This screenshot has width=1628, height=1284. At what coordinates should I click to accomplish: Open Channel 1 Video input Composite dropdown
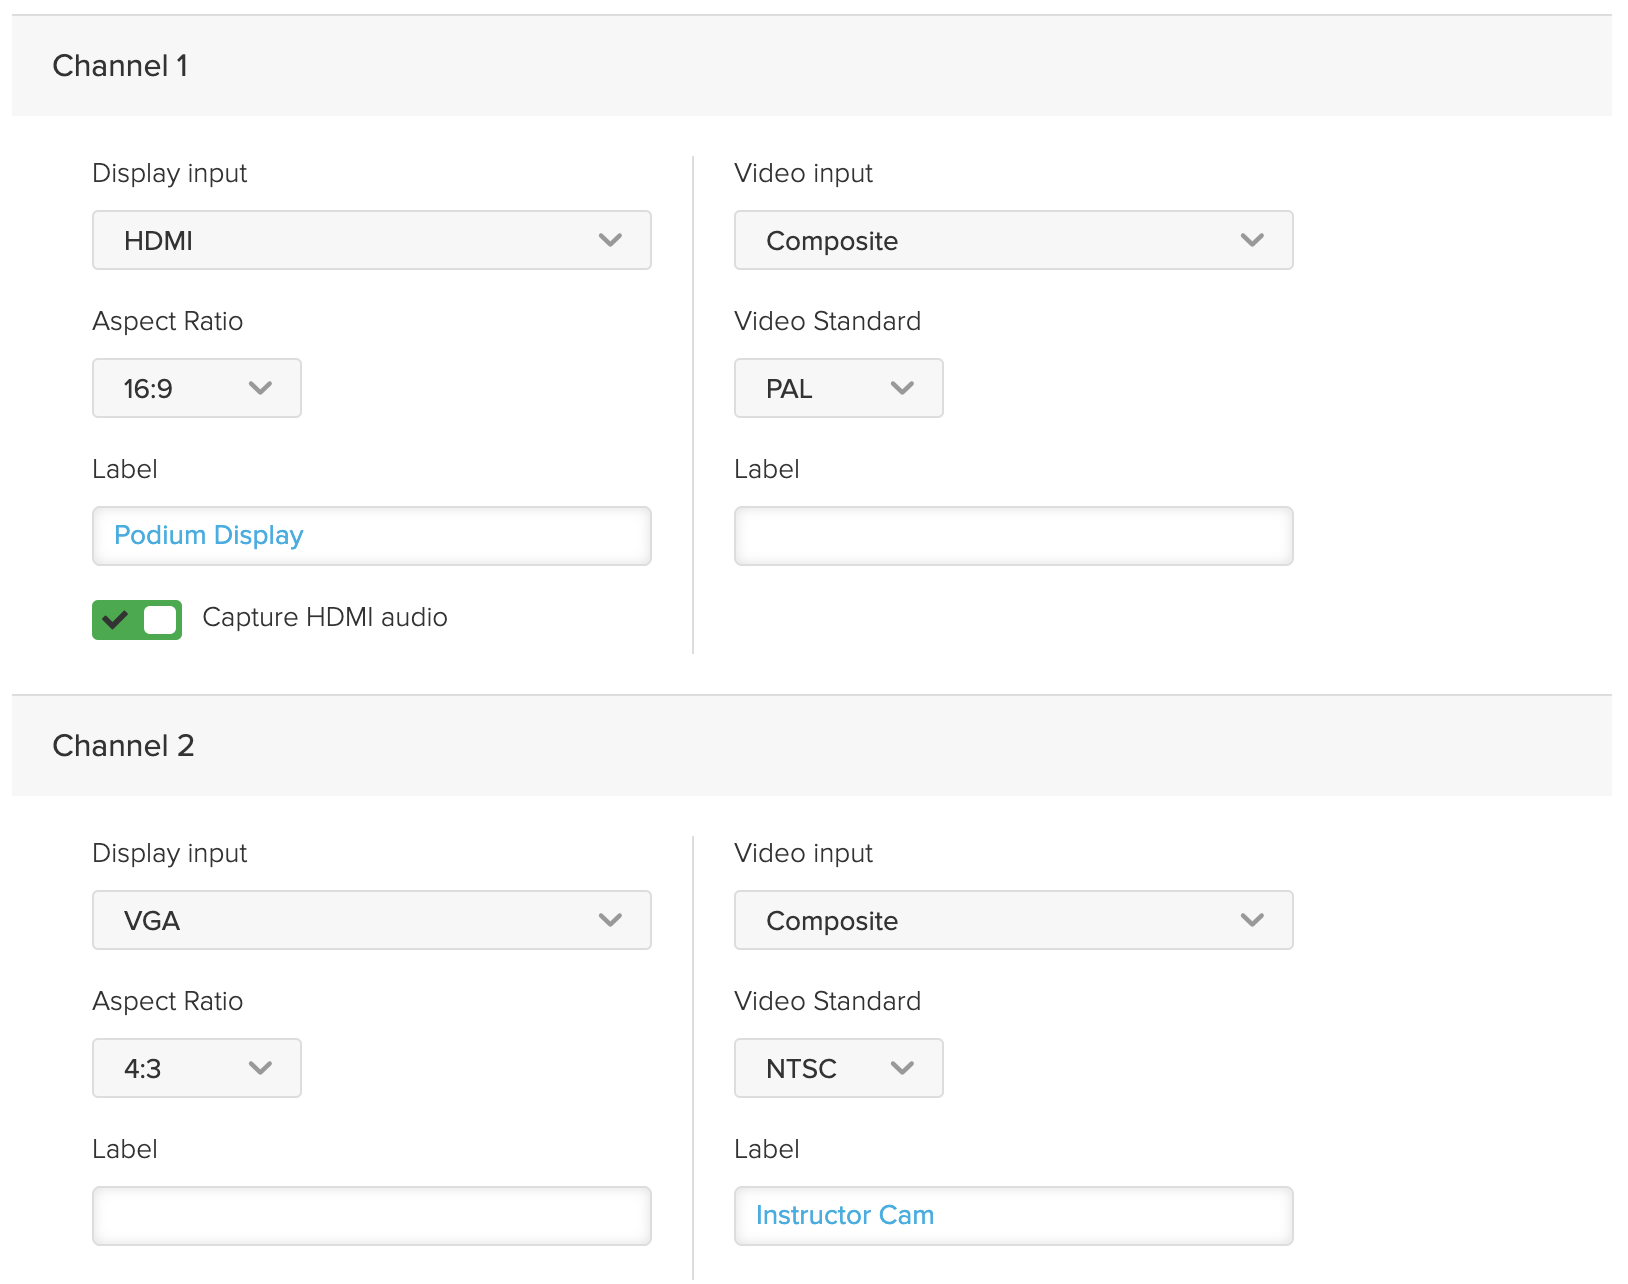1012,240
